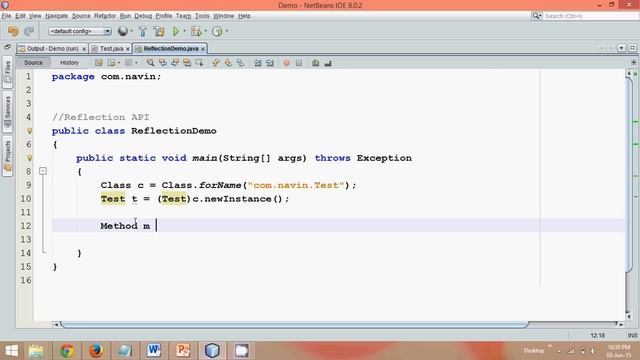This screenshot has height=360, width=640.
Task: Open dropdown arrow beside globe browser icon
Action: tap(131, 31)
